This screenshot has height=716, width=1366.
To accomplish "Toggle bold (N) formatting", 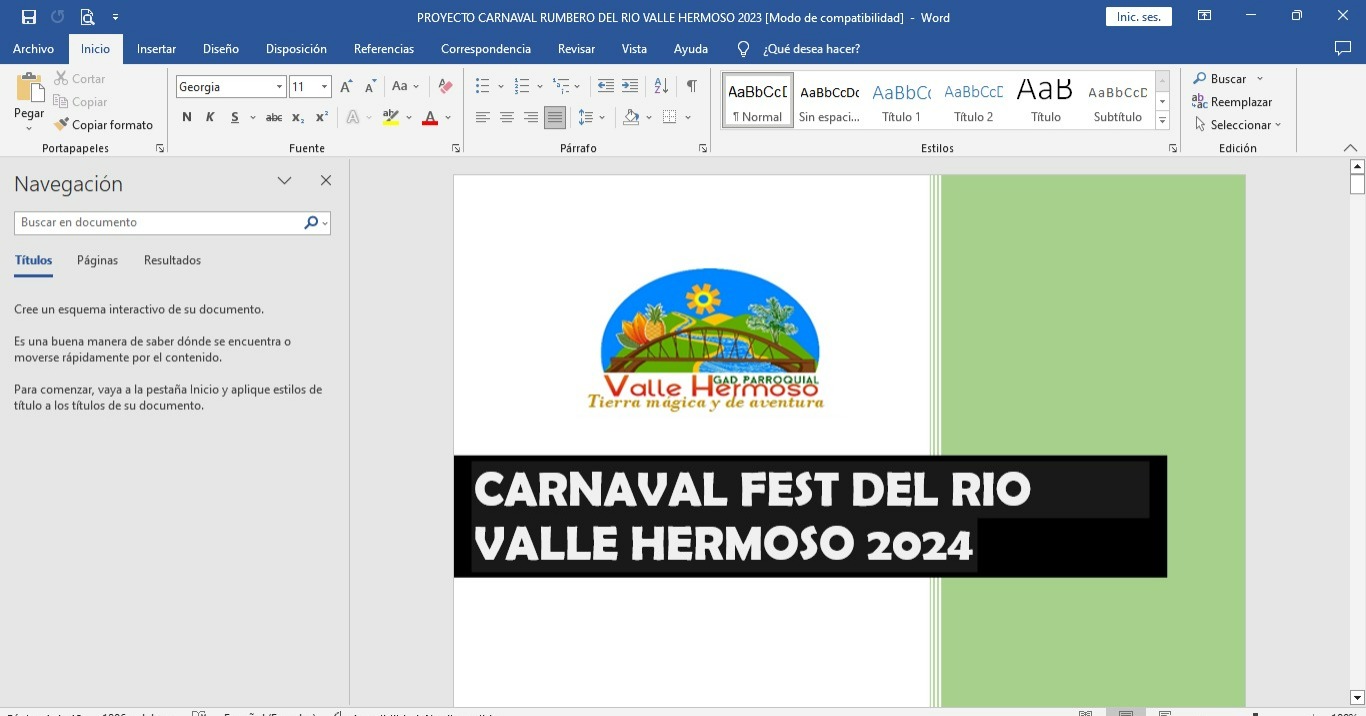I will 187,118.
